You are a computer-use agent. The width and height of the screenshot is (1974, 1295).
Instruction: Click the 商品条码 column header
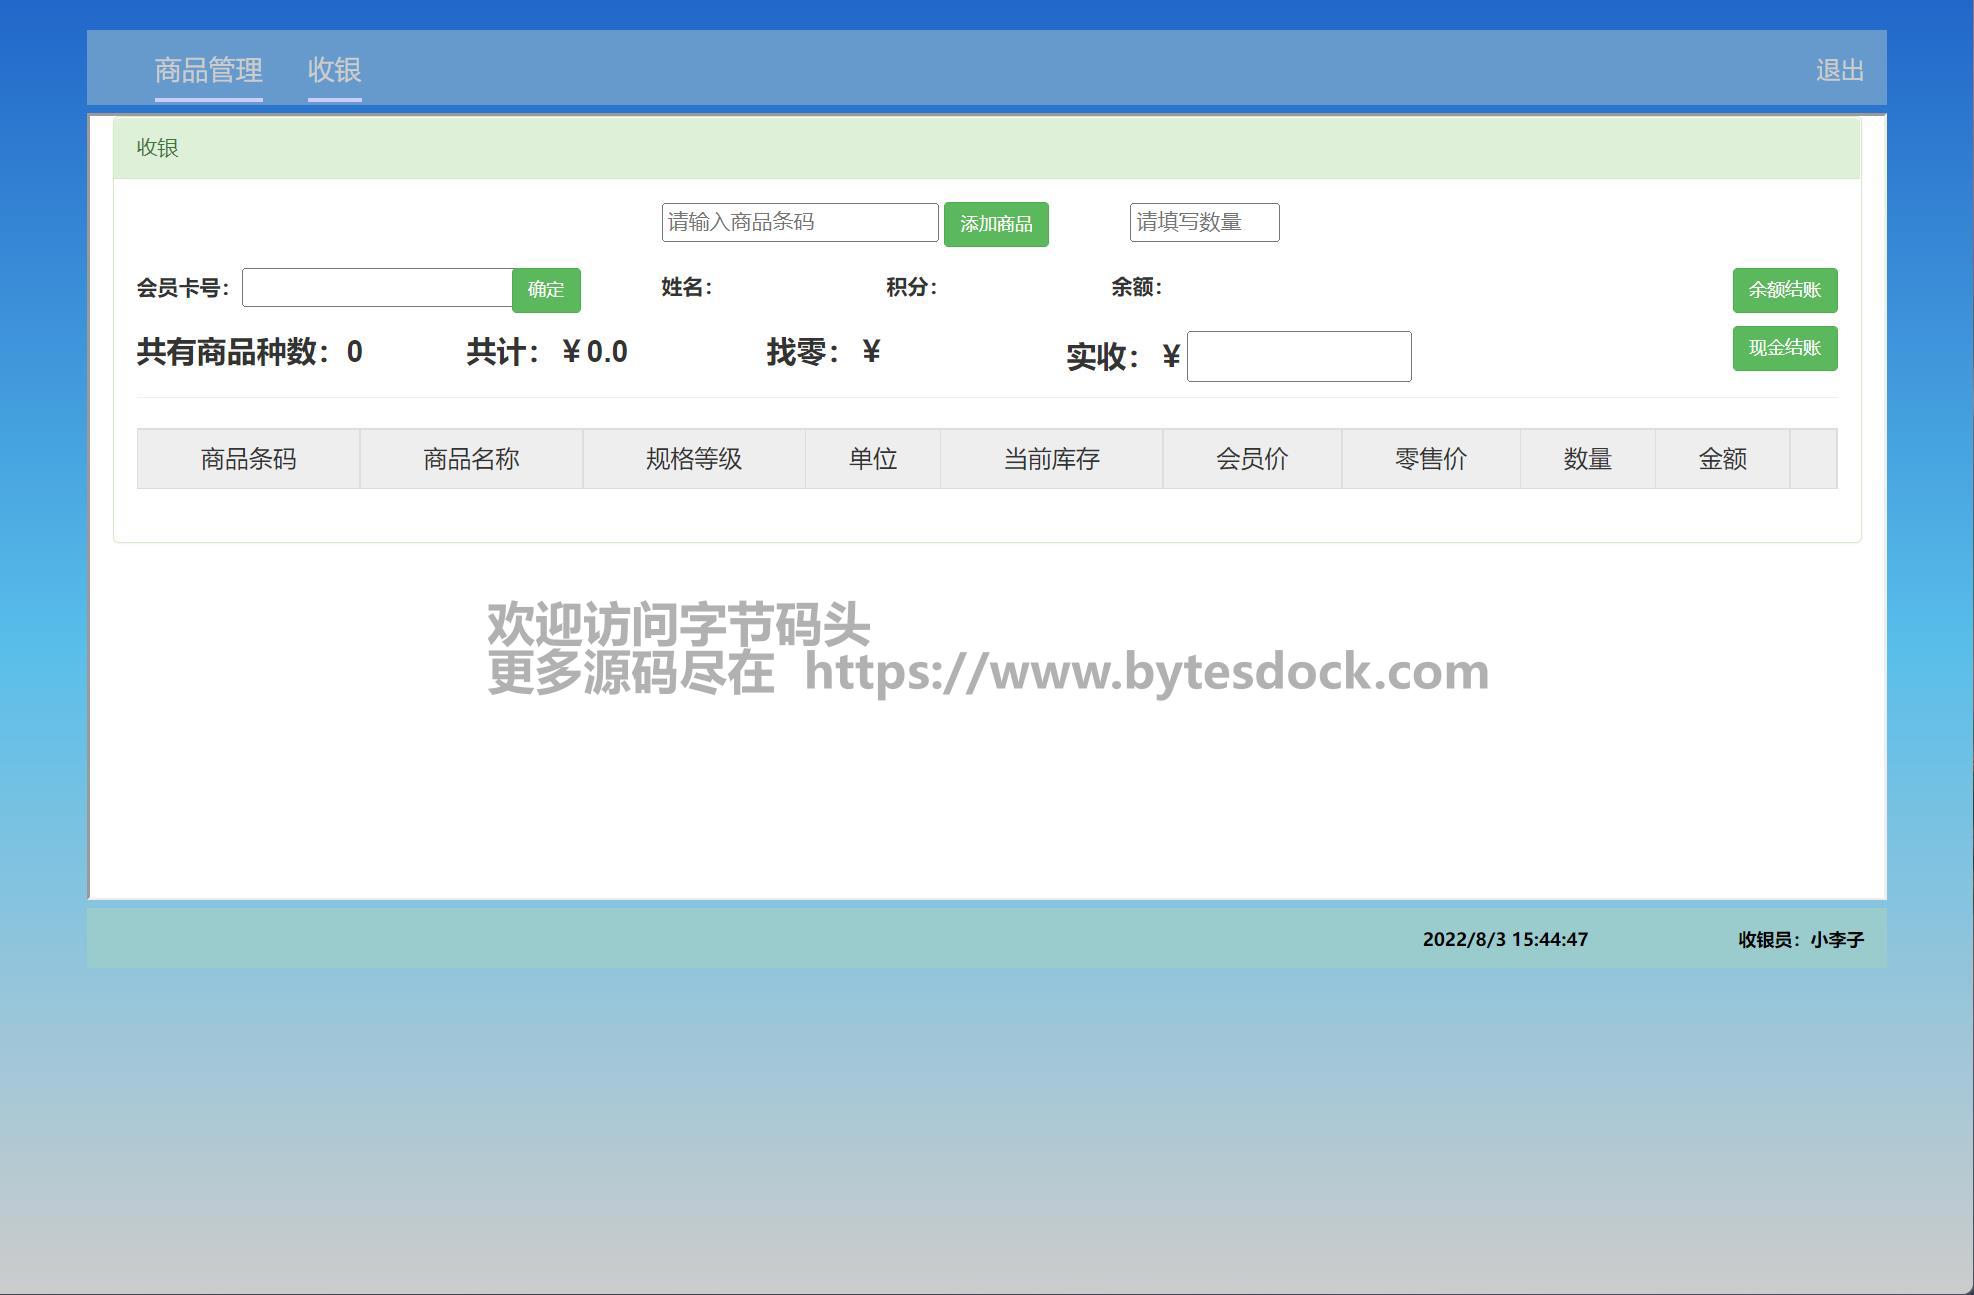248,459
